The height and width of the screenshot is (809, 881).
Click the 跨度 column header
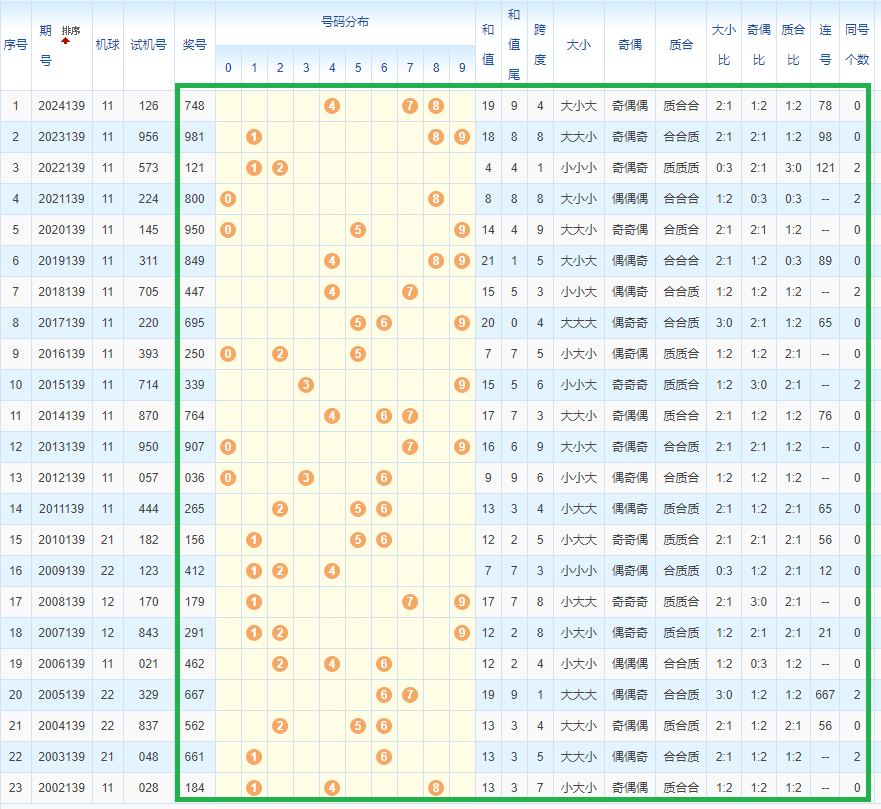(x=540, y=44)
